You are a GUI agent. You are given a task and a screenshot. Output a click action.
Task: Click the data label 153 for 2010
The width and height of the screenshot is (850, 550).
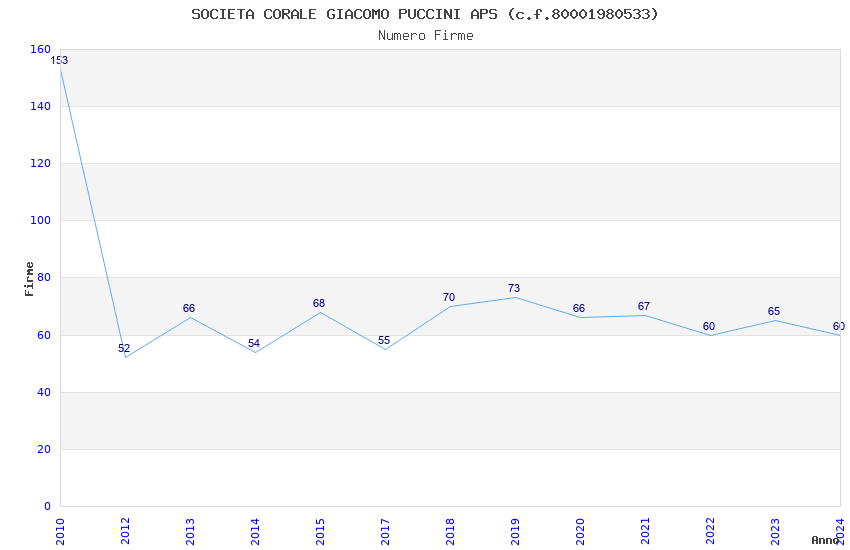tap(59, 60)
